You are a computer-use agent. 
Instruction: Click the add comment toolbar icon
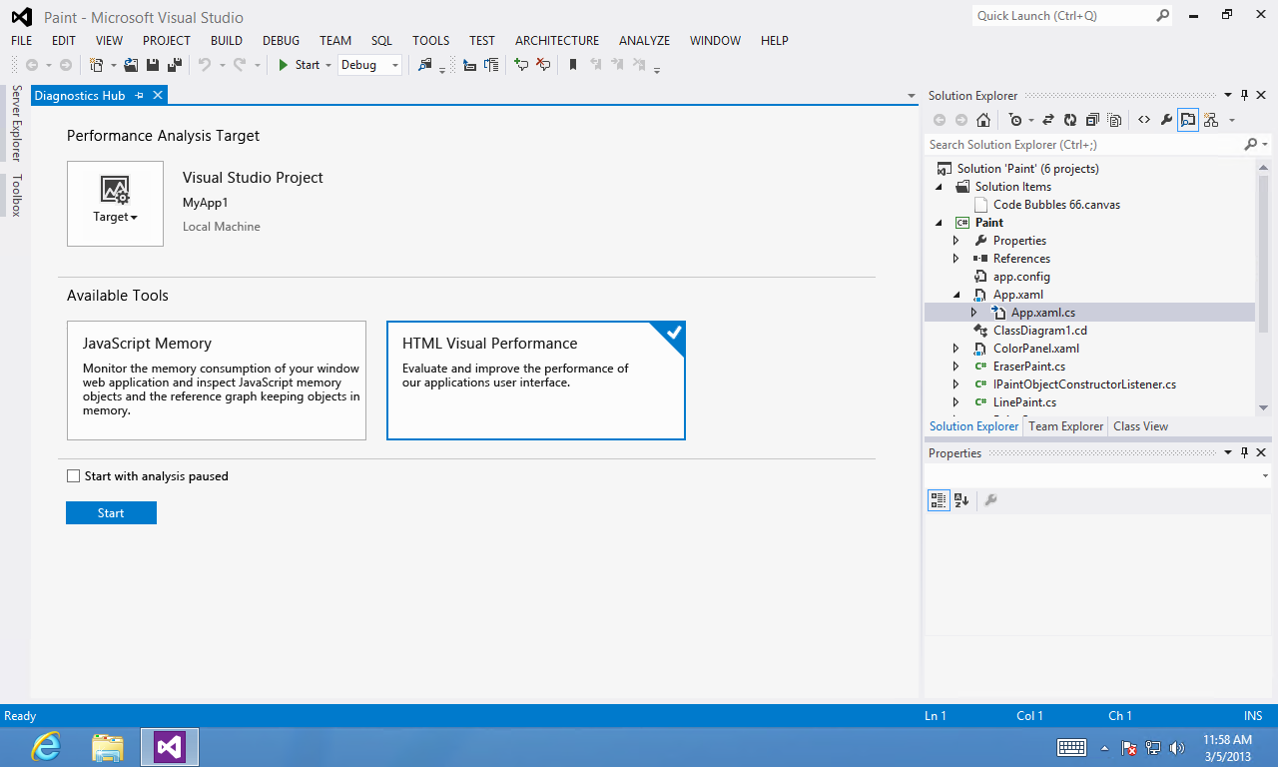point(521,65)
